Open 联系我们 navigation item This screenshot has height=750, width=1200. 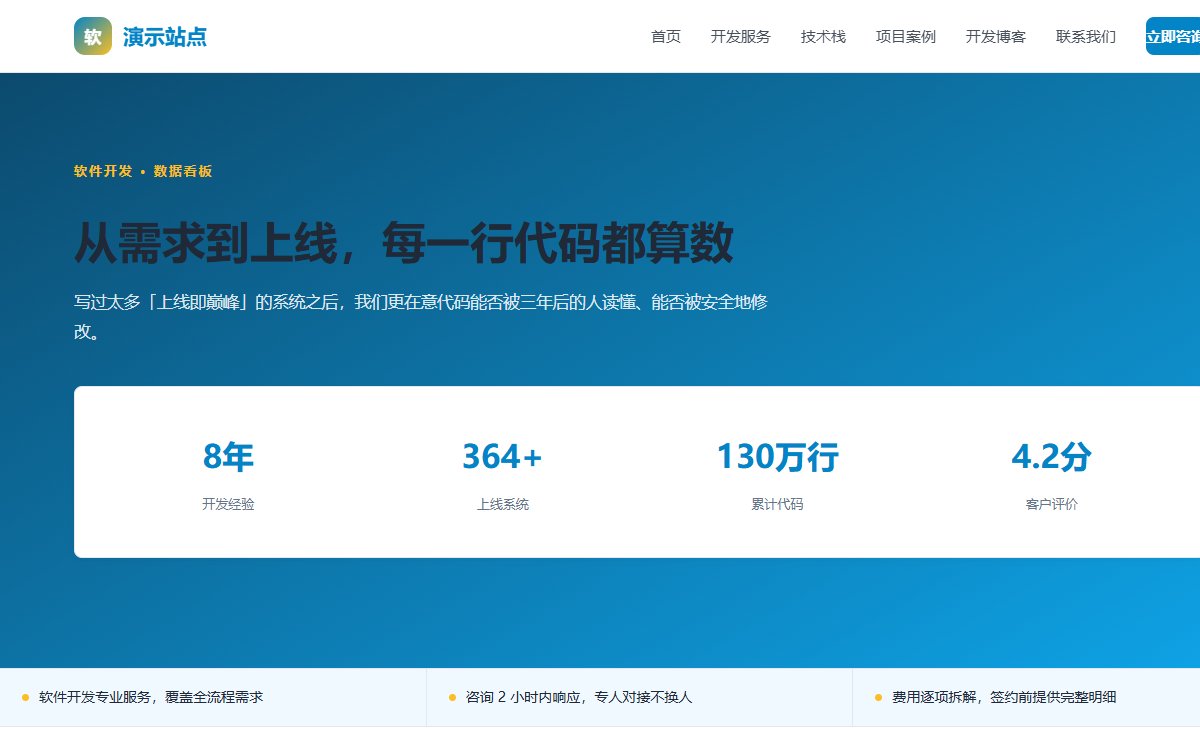tap(1086, 37)
